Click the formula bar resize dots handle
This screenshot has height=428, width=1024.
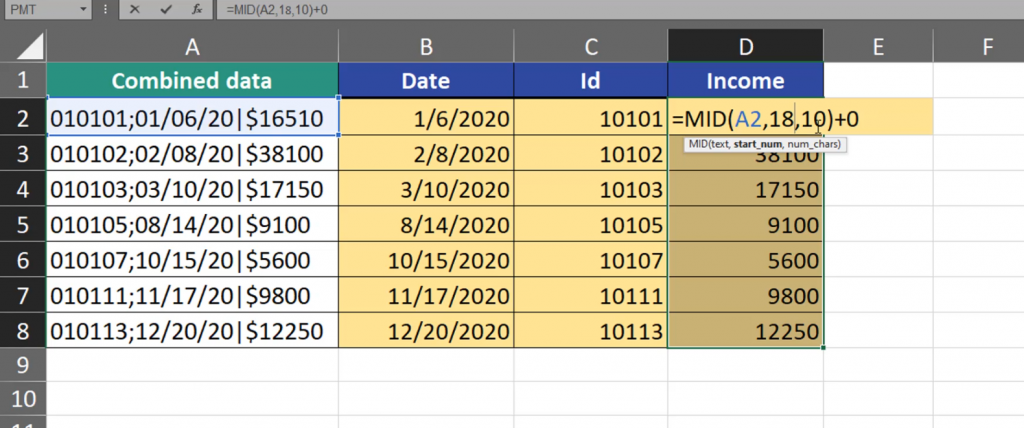107,9
